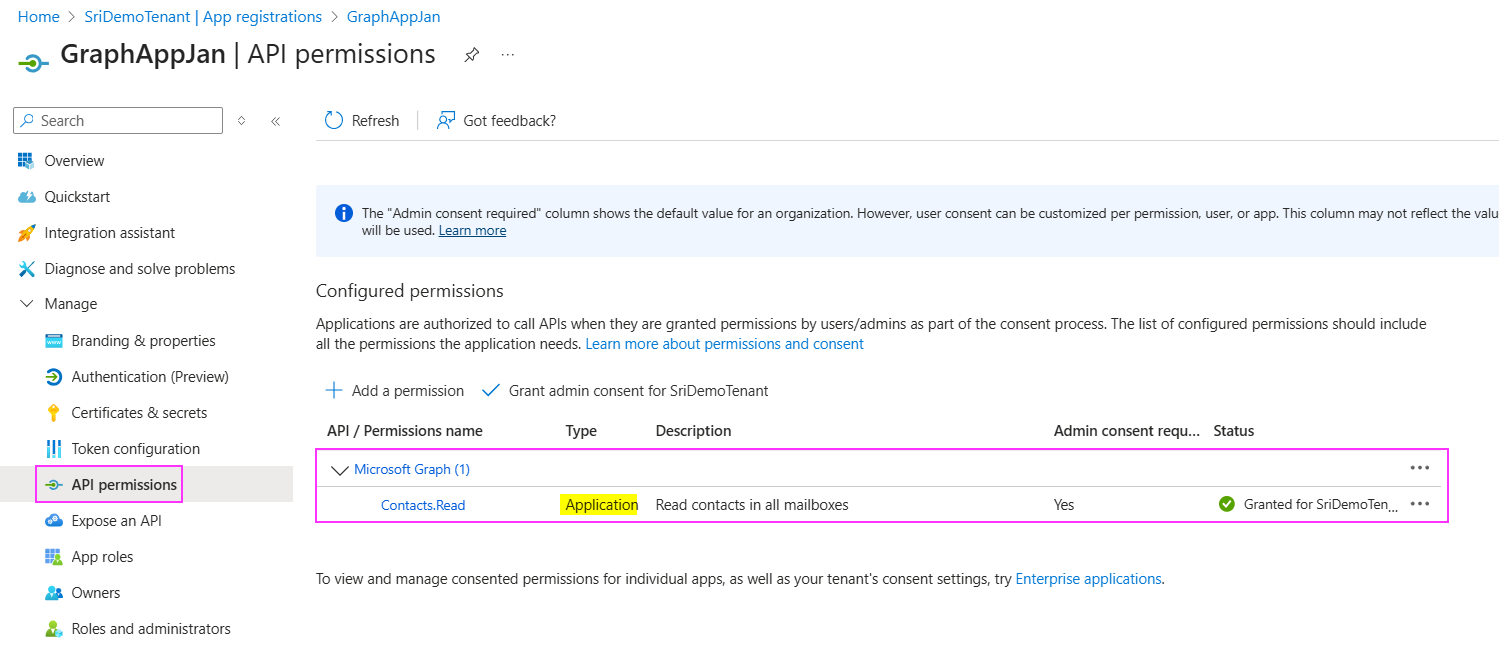
Task: Click the Refresh circular arrow icon
Action: coord(334,120)
